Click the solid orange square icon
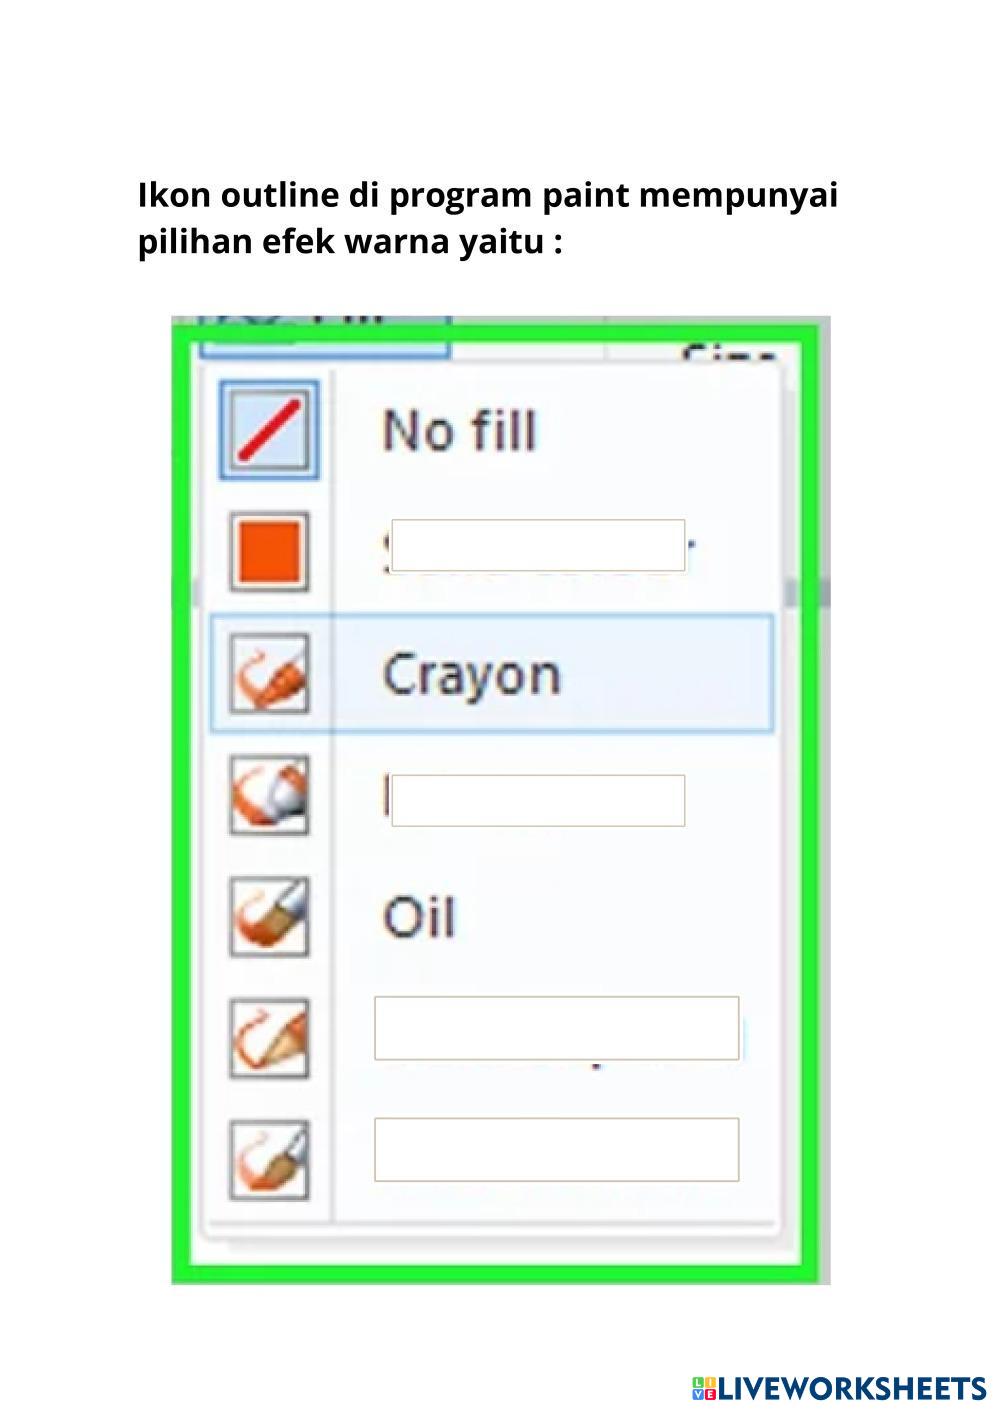 coord(269,551)
